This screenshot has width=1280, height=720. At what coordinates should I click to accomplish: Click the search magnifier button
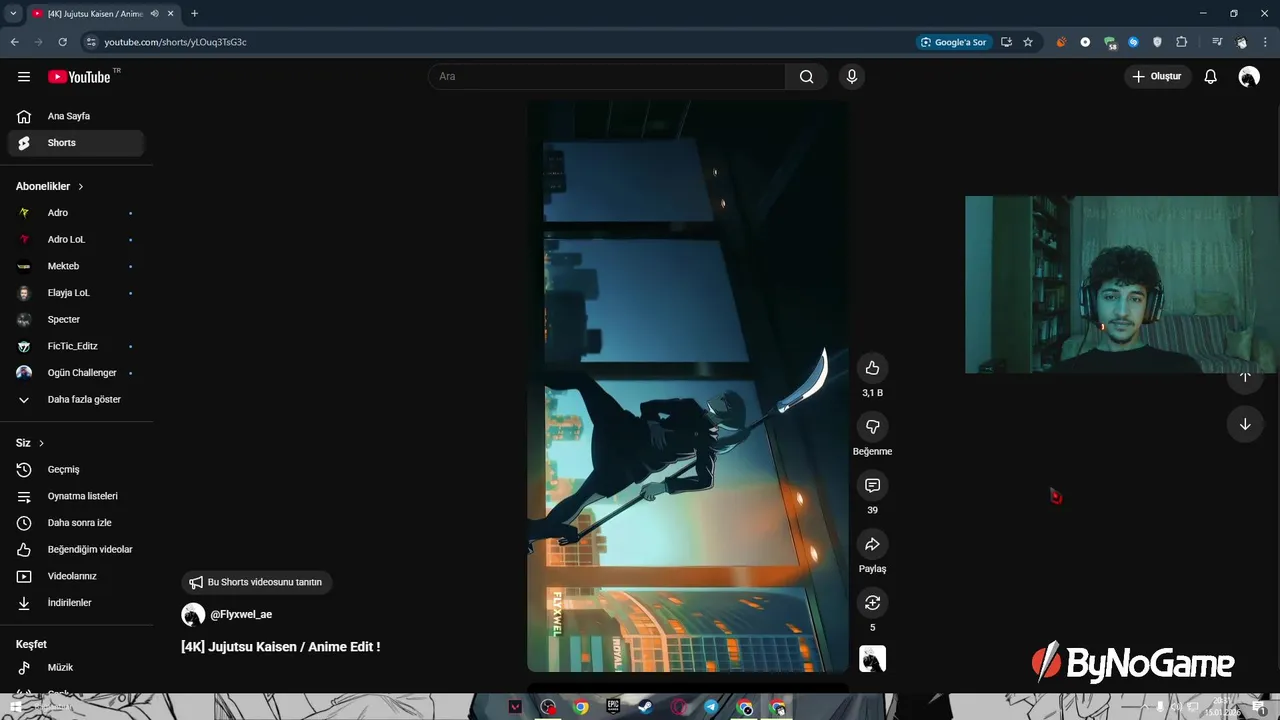pos(806,77)
